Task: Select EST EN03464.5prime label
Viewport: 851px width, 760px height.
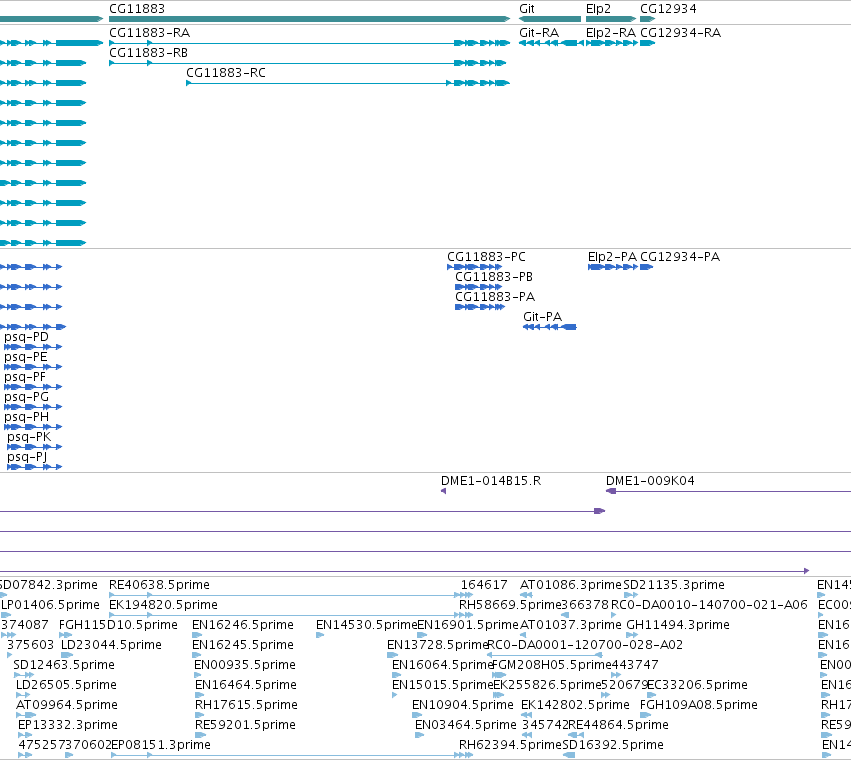Action: pos(466,725)
